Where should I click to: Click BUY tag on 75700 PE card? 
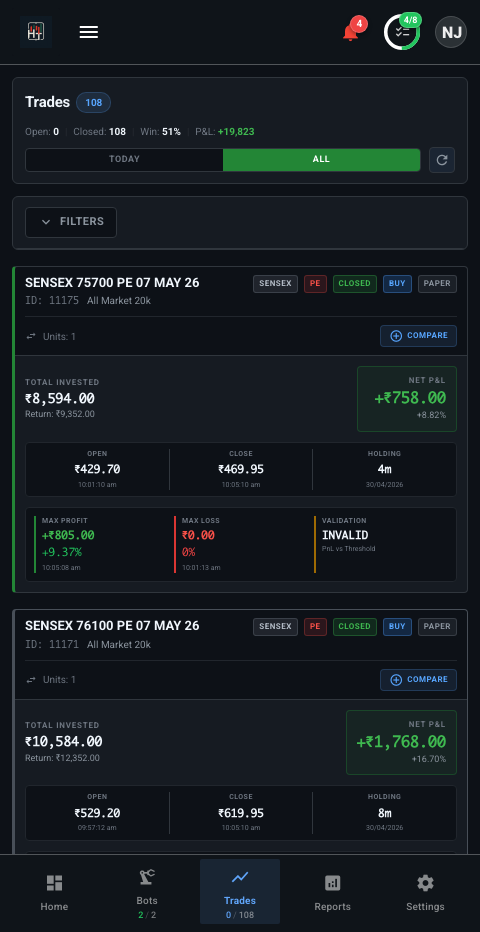(x=397, y=284)
